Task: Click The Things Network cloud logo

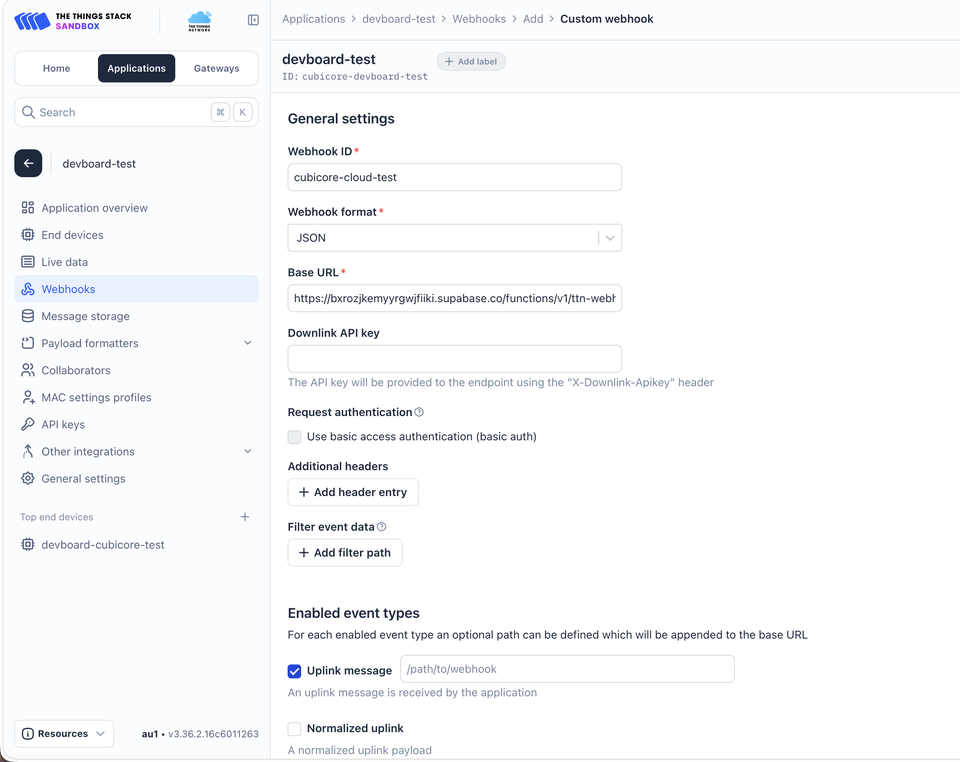Action: pos(200,21)
